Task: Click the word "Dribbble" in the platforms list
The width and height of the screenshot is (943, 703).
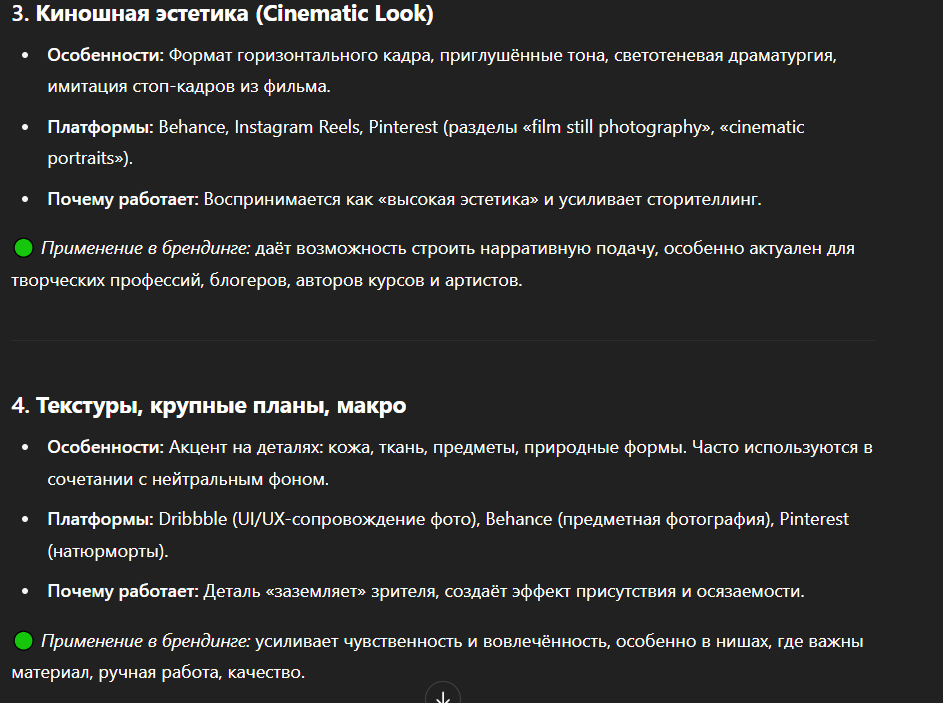Action: [x=192, y=519]
